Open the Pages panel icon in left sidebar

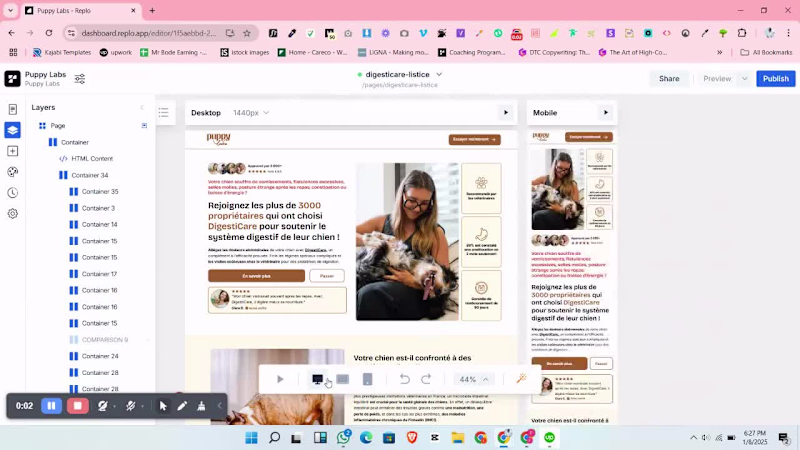tap(13, 109)
